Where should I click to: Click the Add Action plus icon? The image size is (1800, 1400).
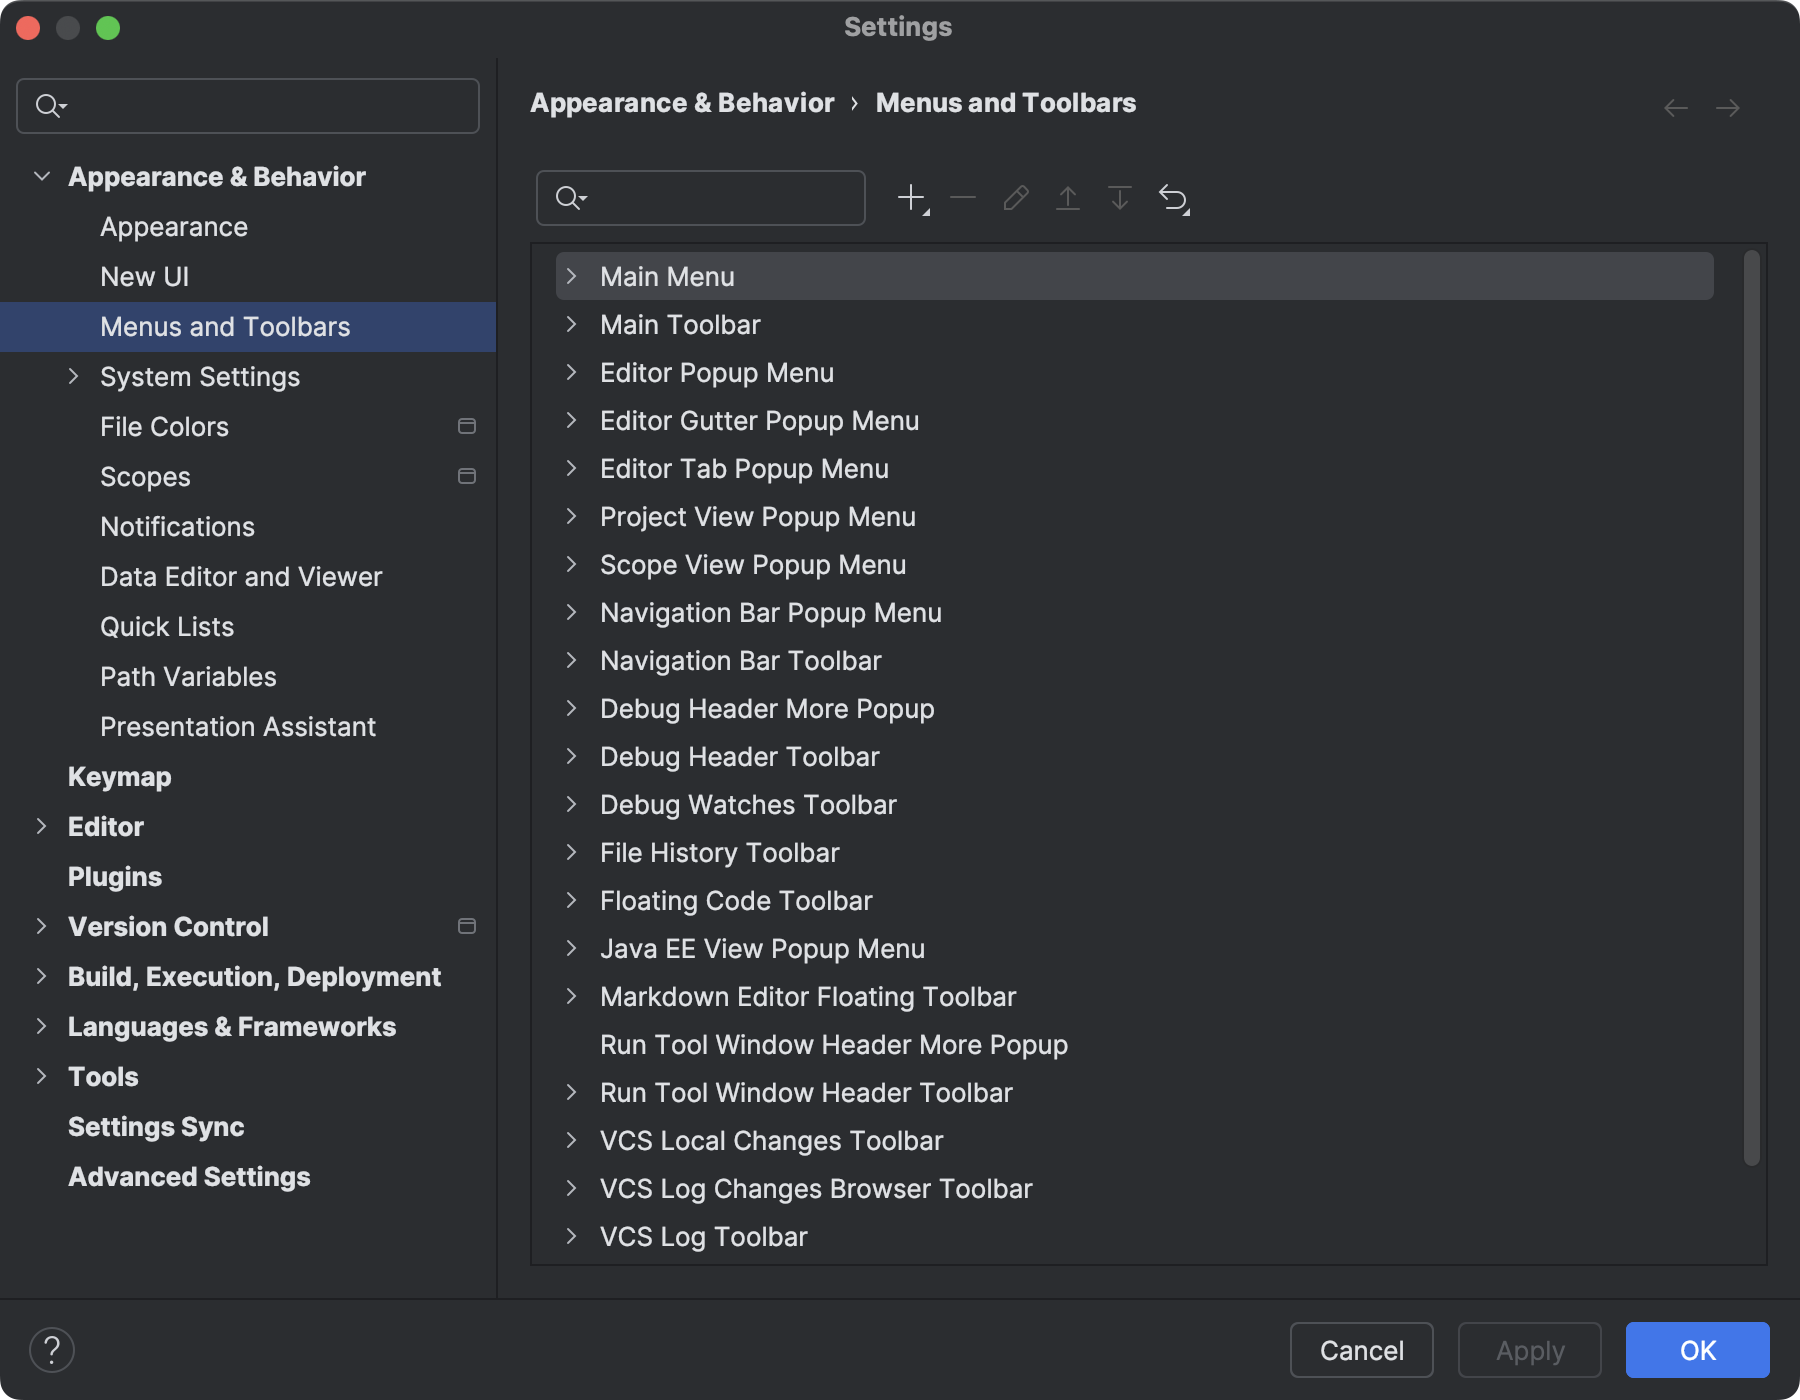pyautogui.click(x=911, y=197)
